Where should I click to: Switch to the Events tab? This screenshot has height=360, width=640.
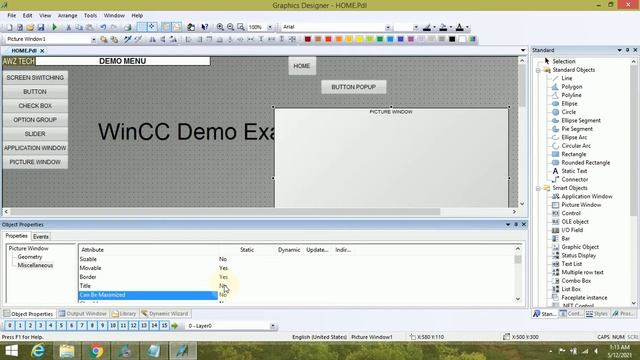pyautogui.click(x=40, y=236)
